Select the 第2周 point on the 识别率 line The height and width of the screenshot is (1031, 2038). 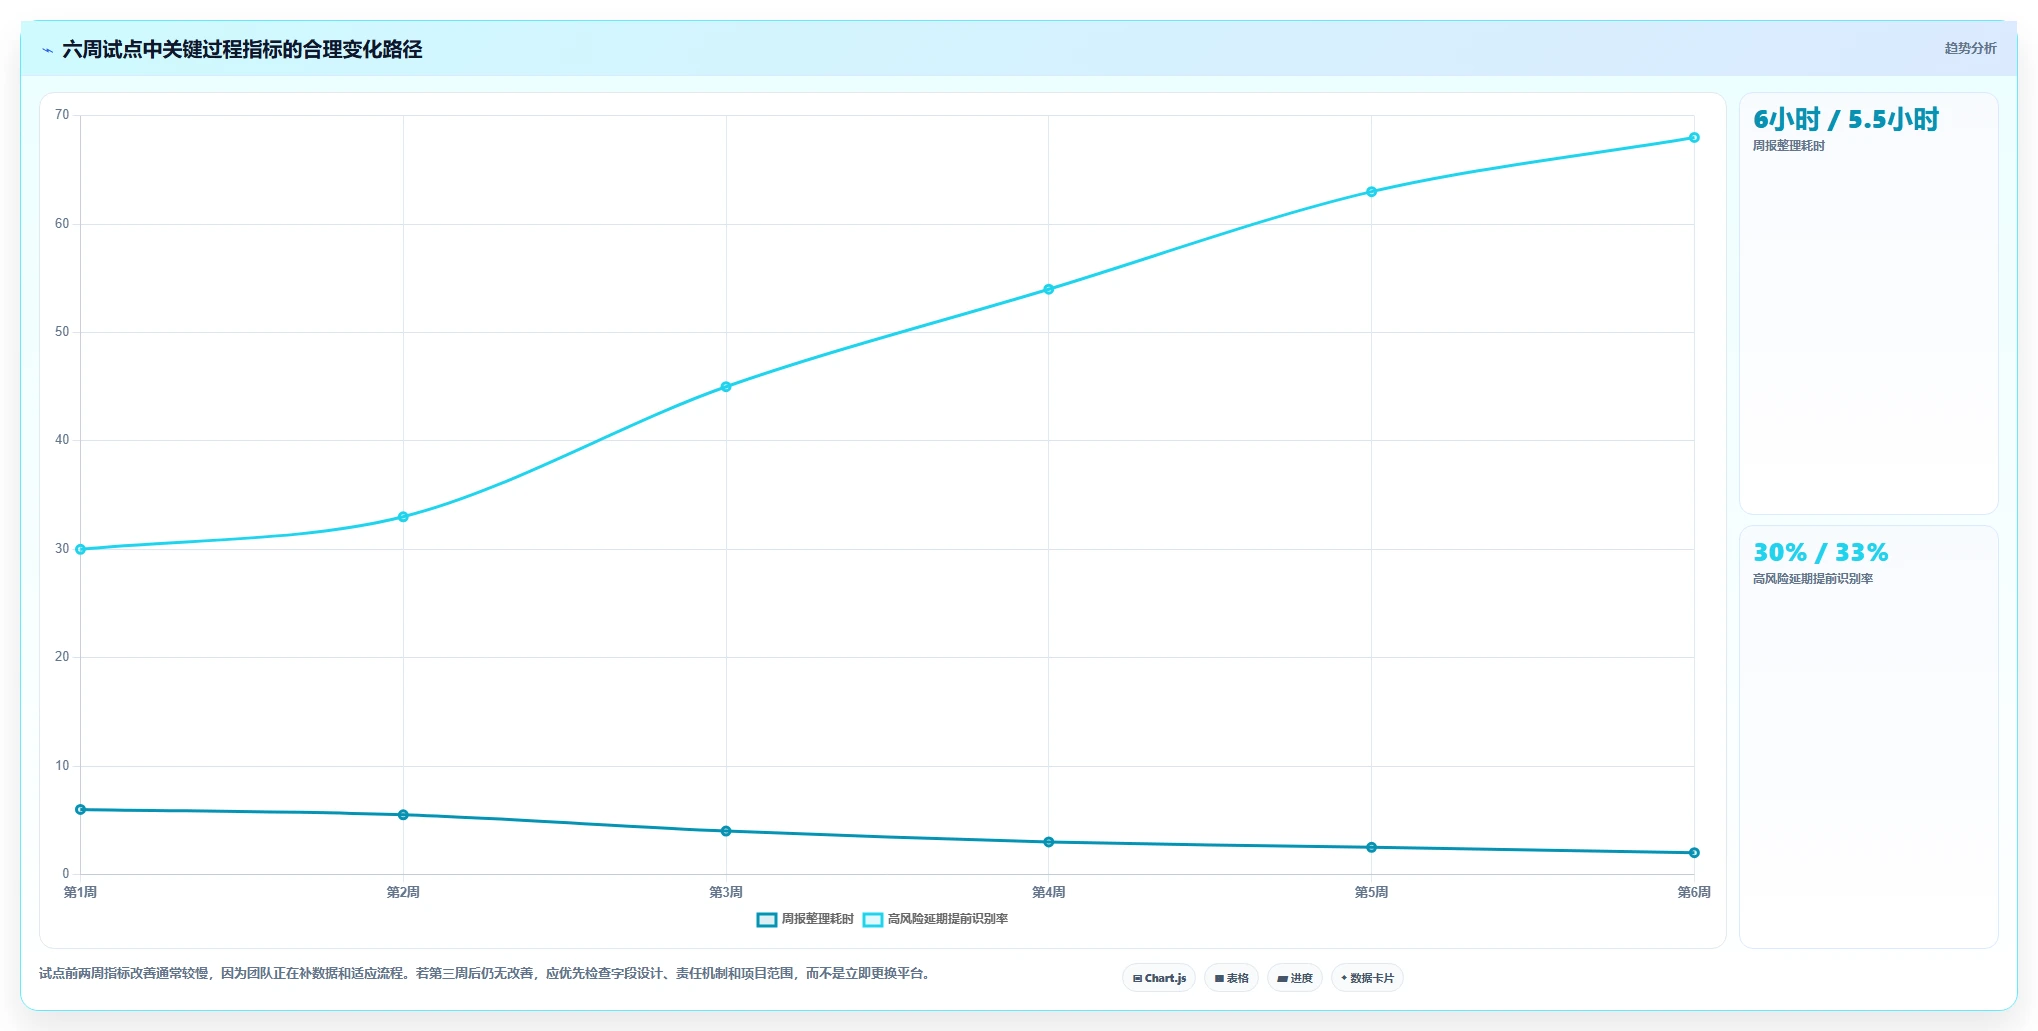403,517
